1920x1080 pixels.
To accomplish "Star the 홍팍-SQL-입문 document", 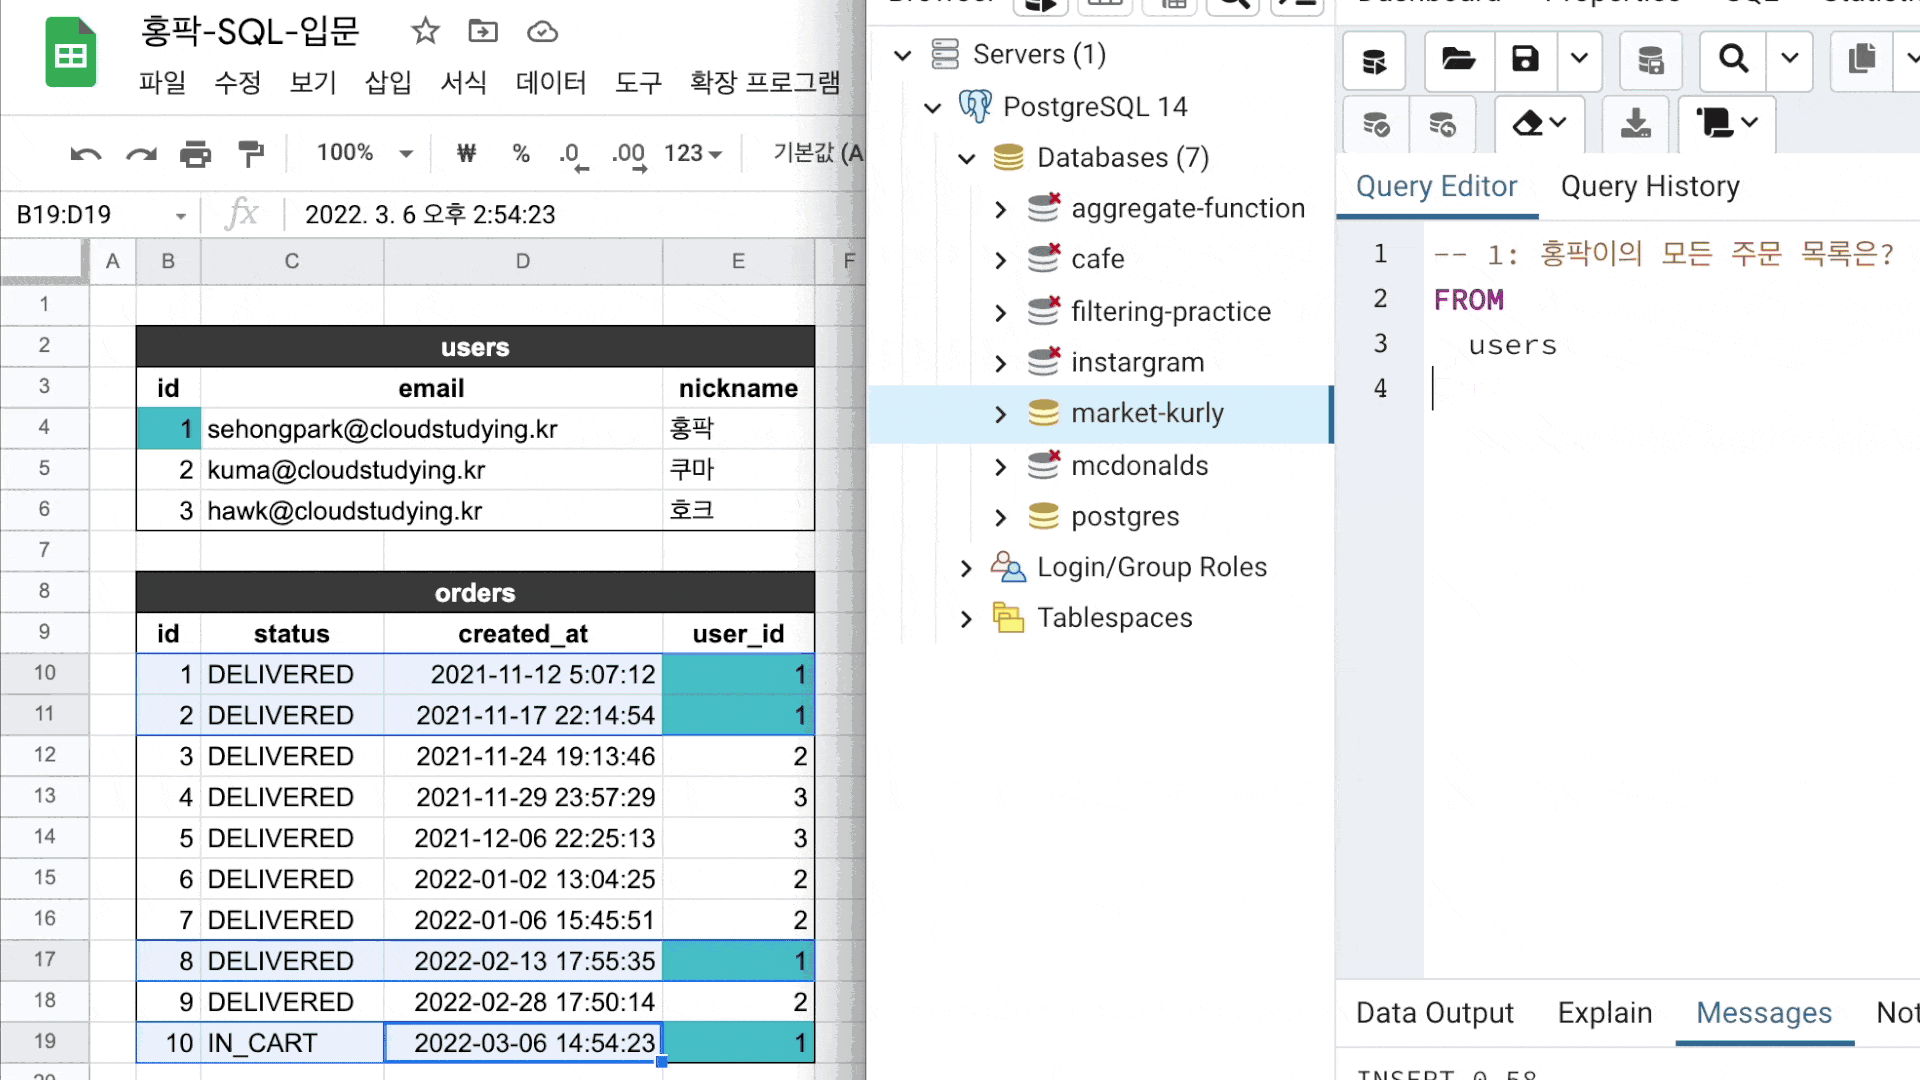I will 425,32.
